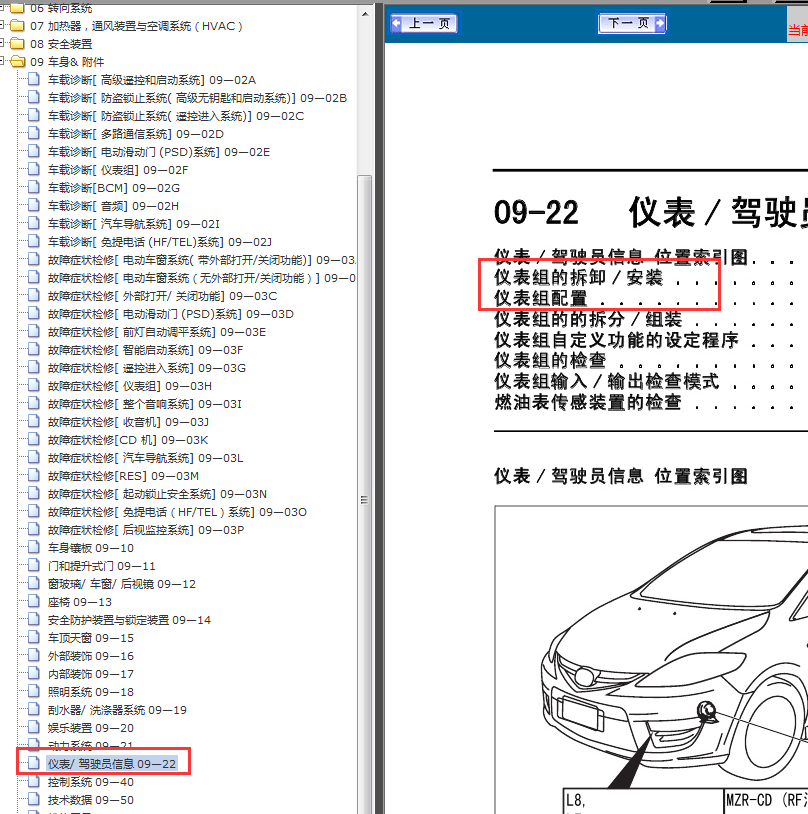Click page icon for 外部打开/关闭功能 09-03C

(x=34, y=295)
